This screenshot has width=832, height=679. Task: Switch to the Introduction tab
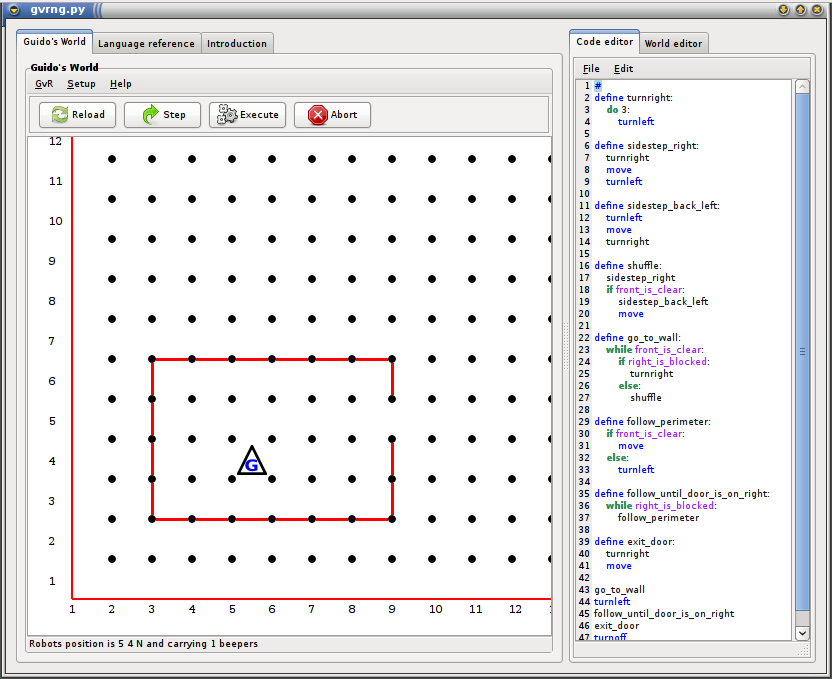(237, 43)
